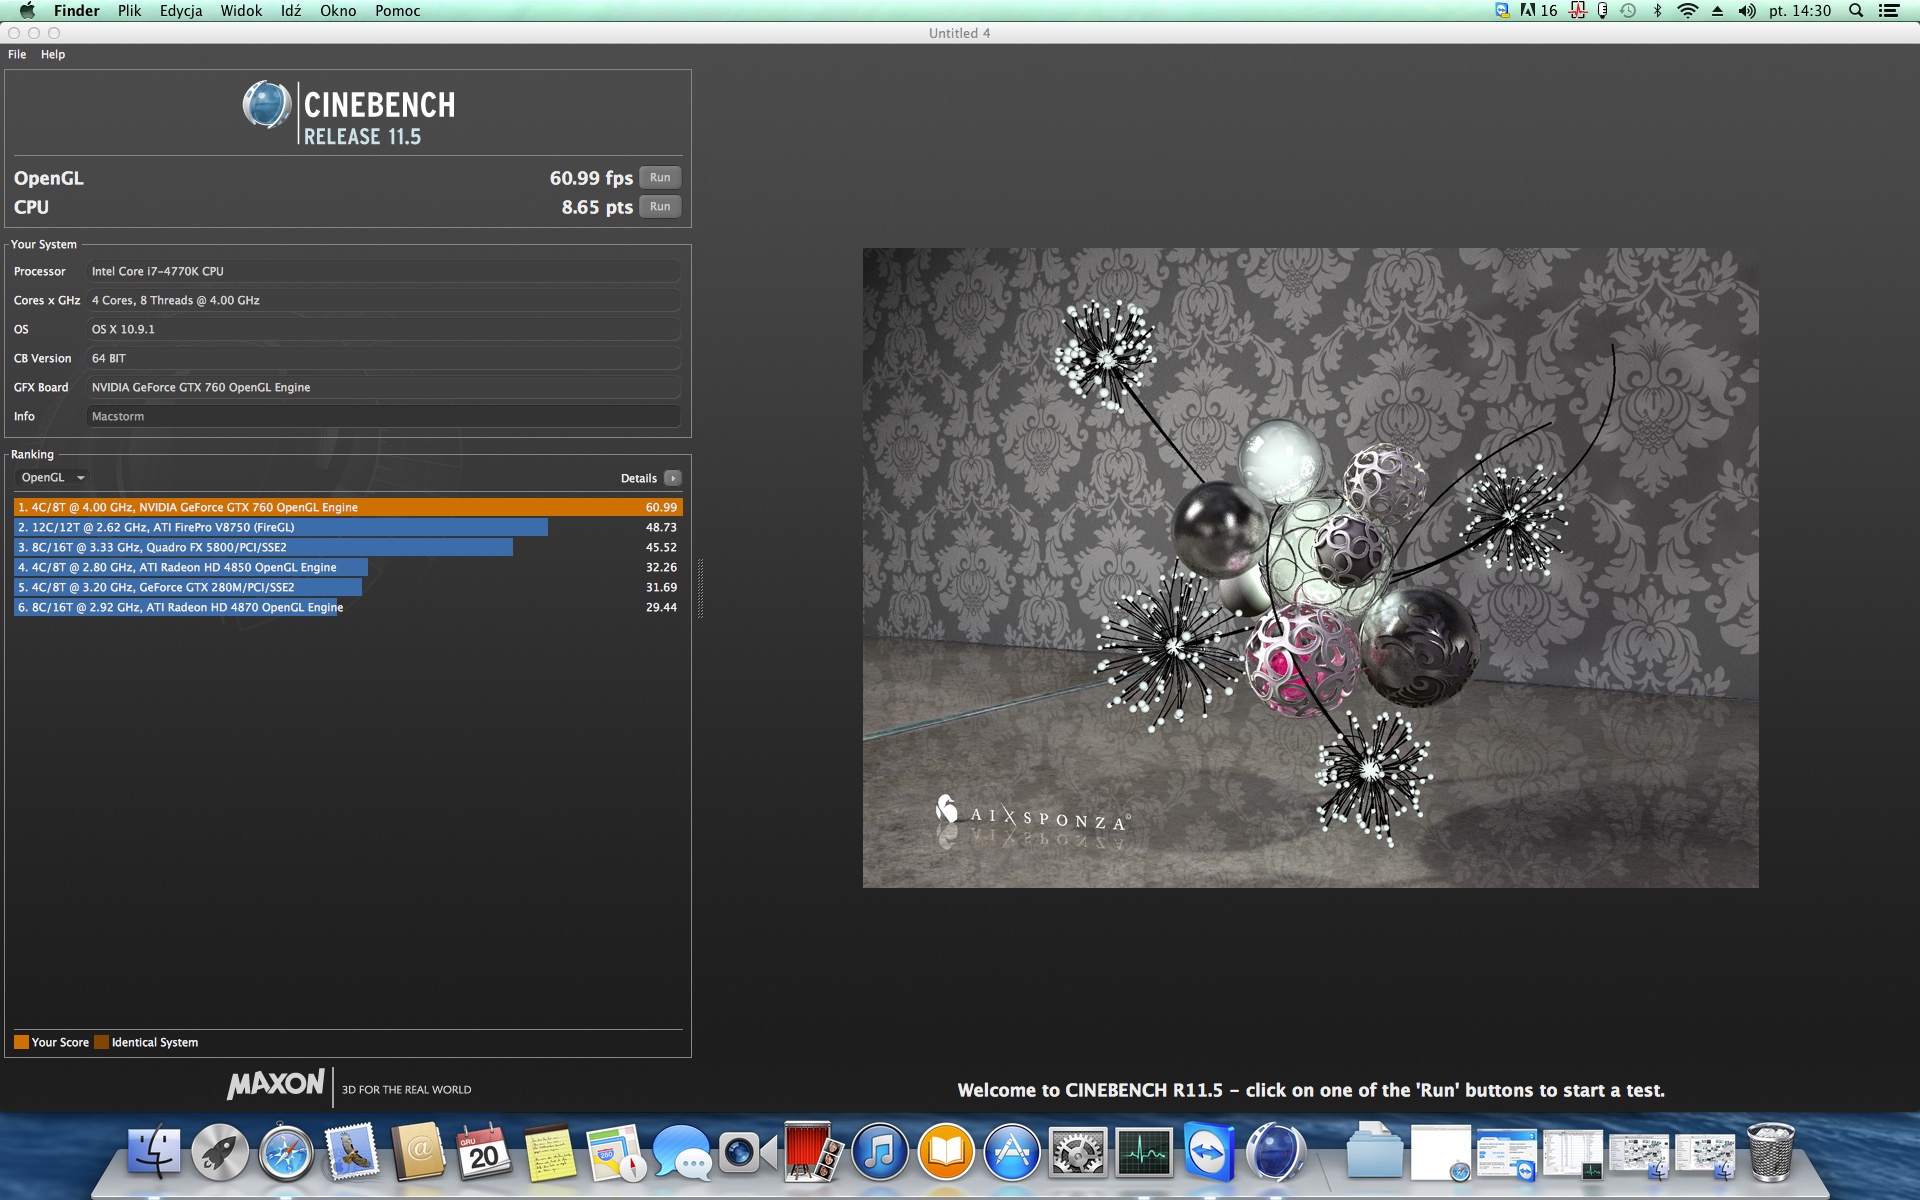Viewport: 1920px width, 1200px height.
Task: Select ranking row 5 GeForce GTX 280M
Action: click(348, 587)
